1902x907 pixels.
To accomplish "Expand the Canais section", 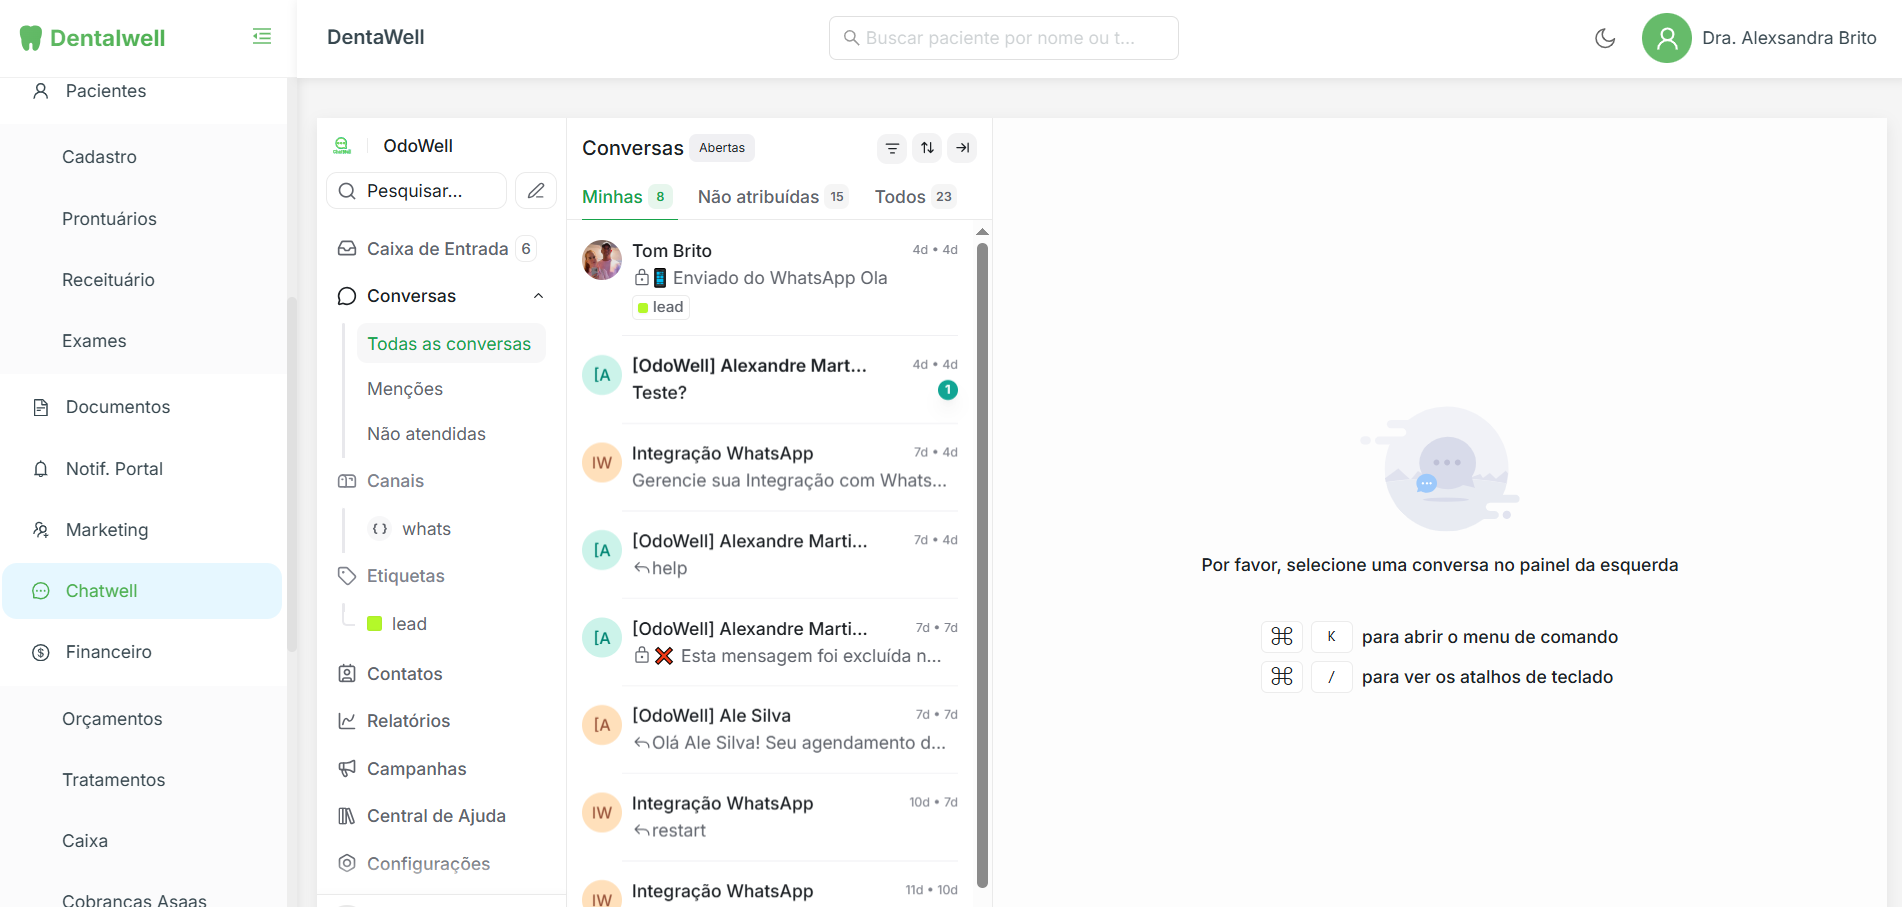I will [x=395, y=481].
